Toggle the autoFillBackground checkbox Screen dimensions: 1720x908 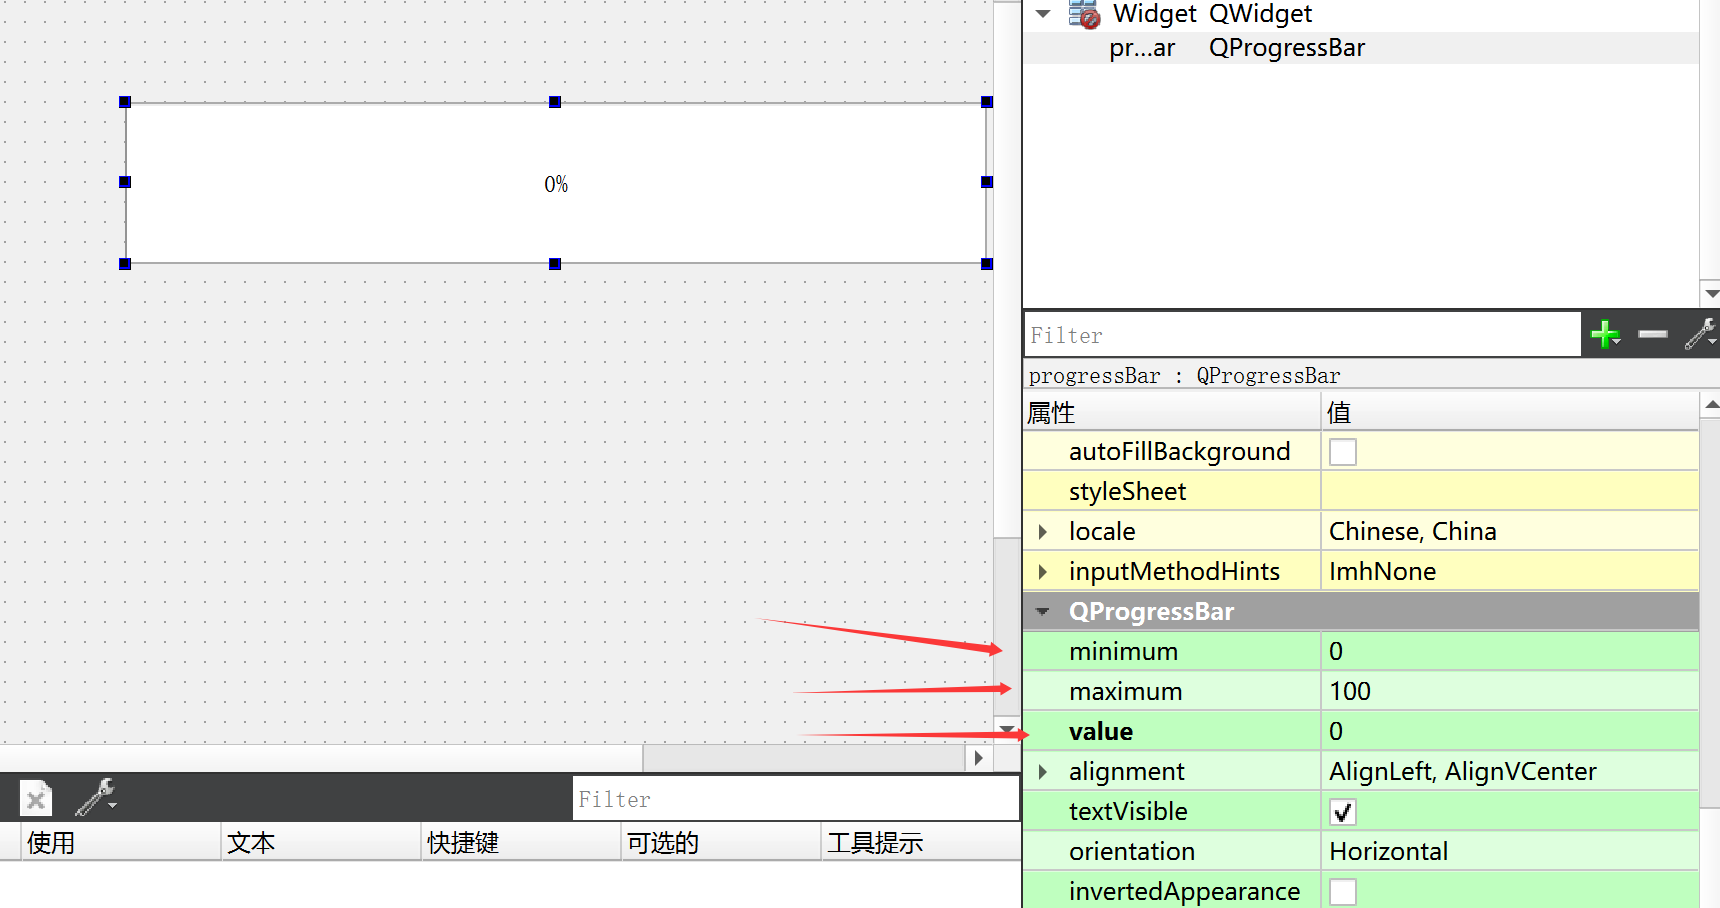[x=1343, y=452]
